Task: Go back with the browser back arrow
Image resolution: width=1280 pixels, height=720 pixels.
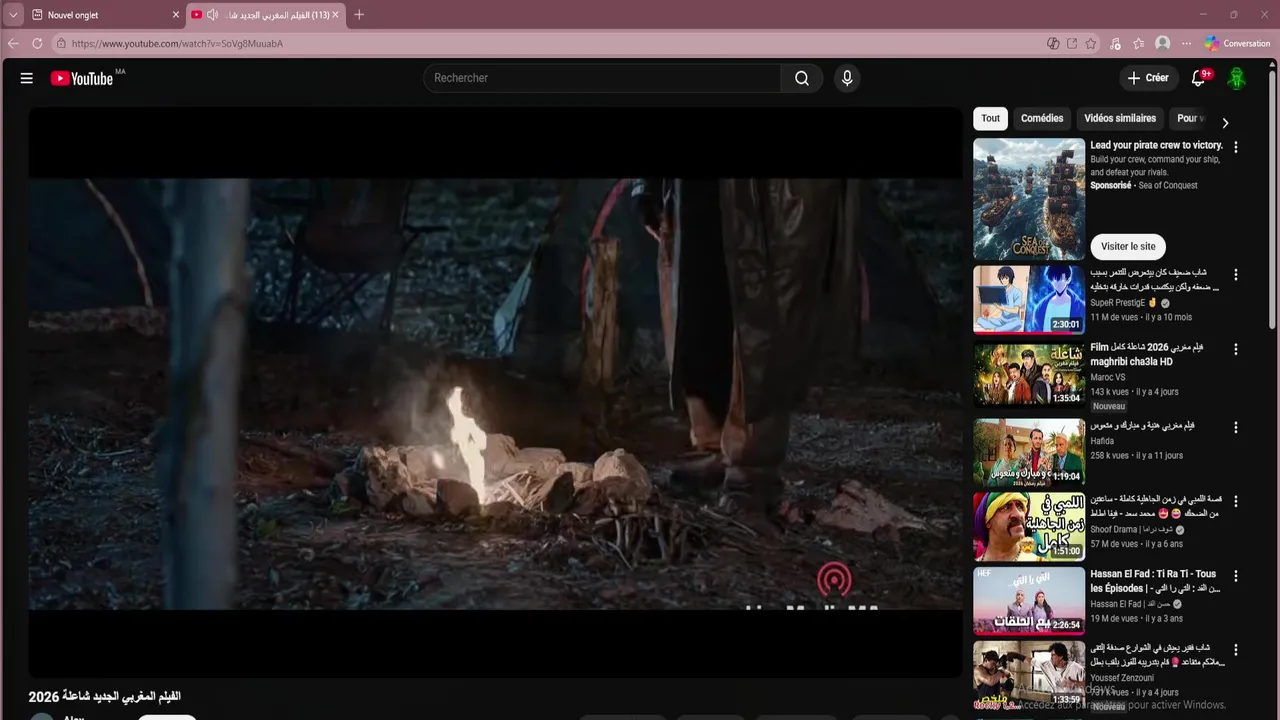Action: tap(13, 43)
